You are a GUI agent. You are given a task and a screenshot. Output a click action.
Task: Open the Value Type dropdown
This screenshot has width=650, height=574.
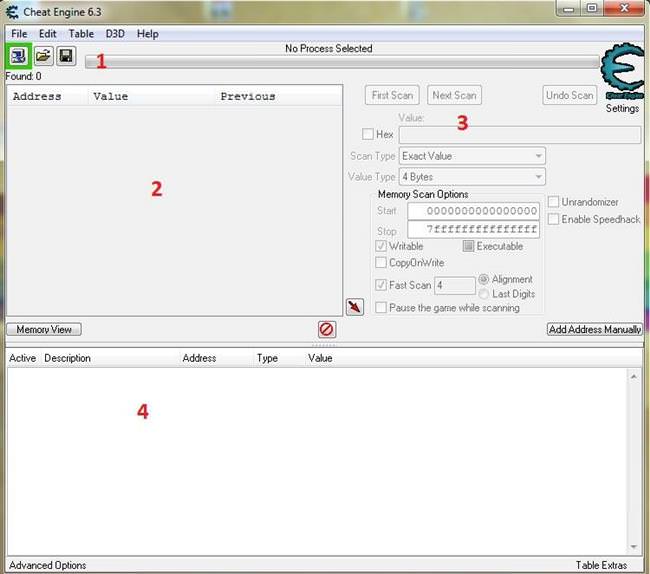[472, 177]
